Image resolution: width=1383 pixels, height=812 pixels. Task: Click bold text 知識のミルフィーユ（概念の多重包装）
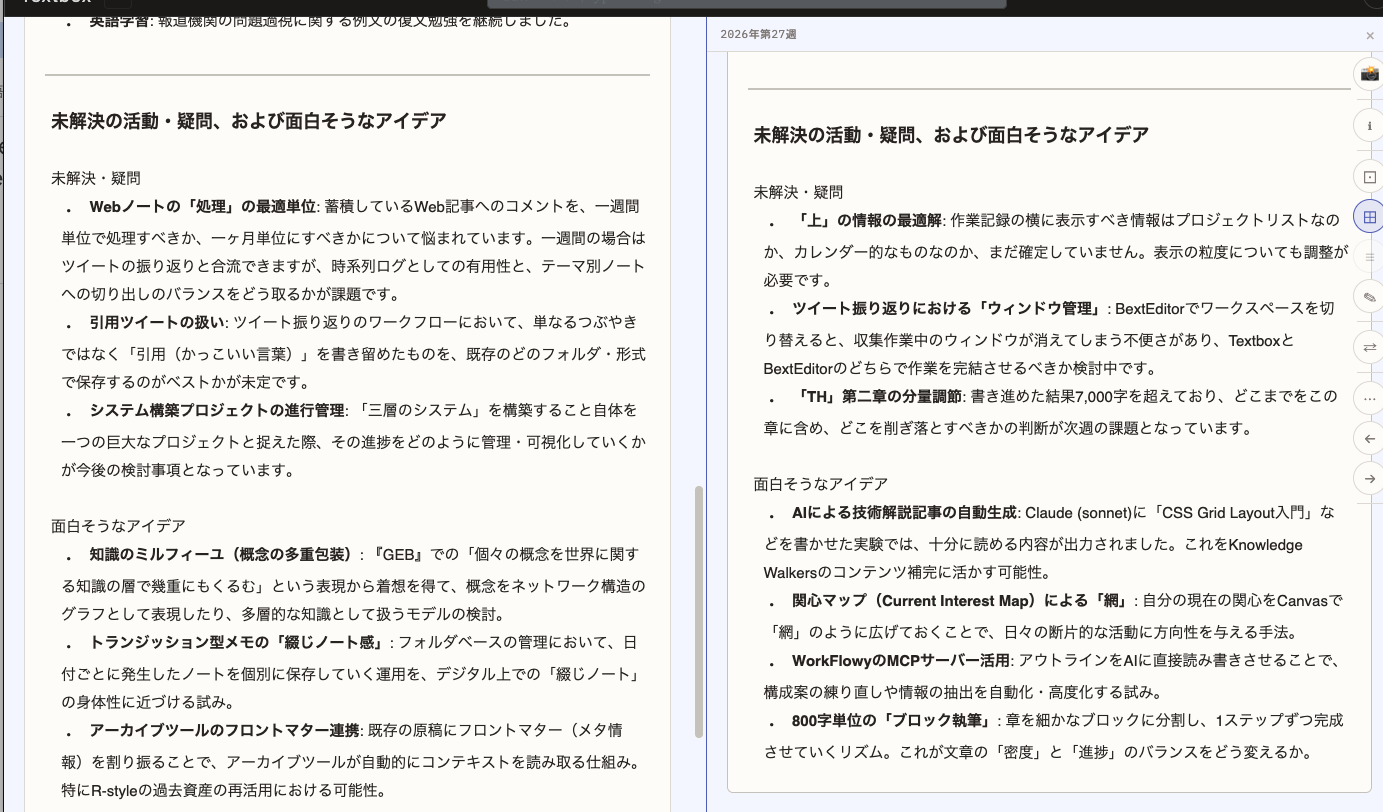click(223, 555)
